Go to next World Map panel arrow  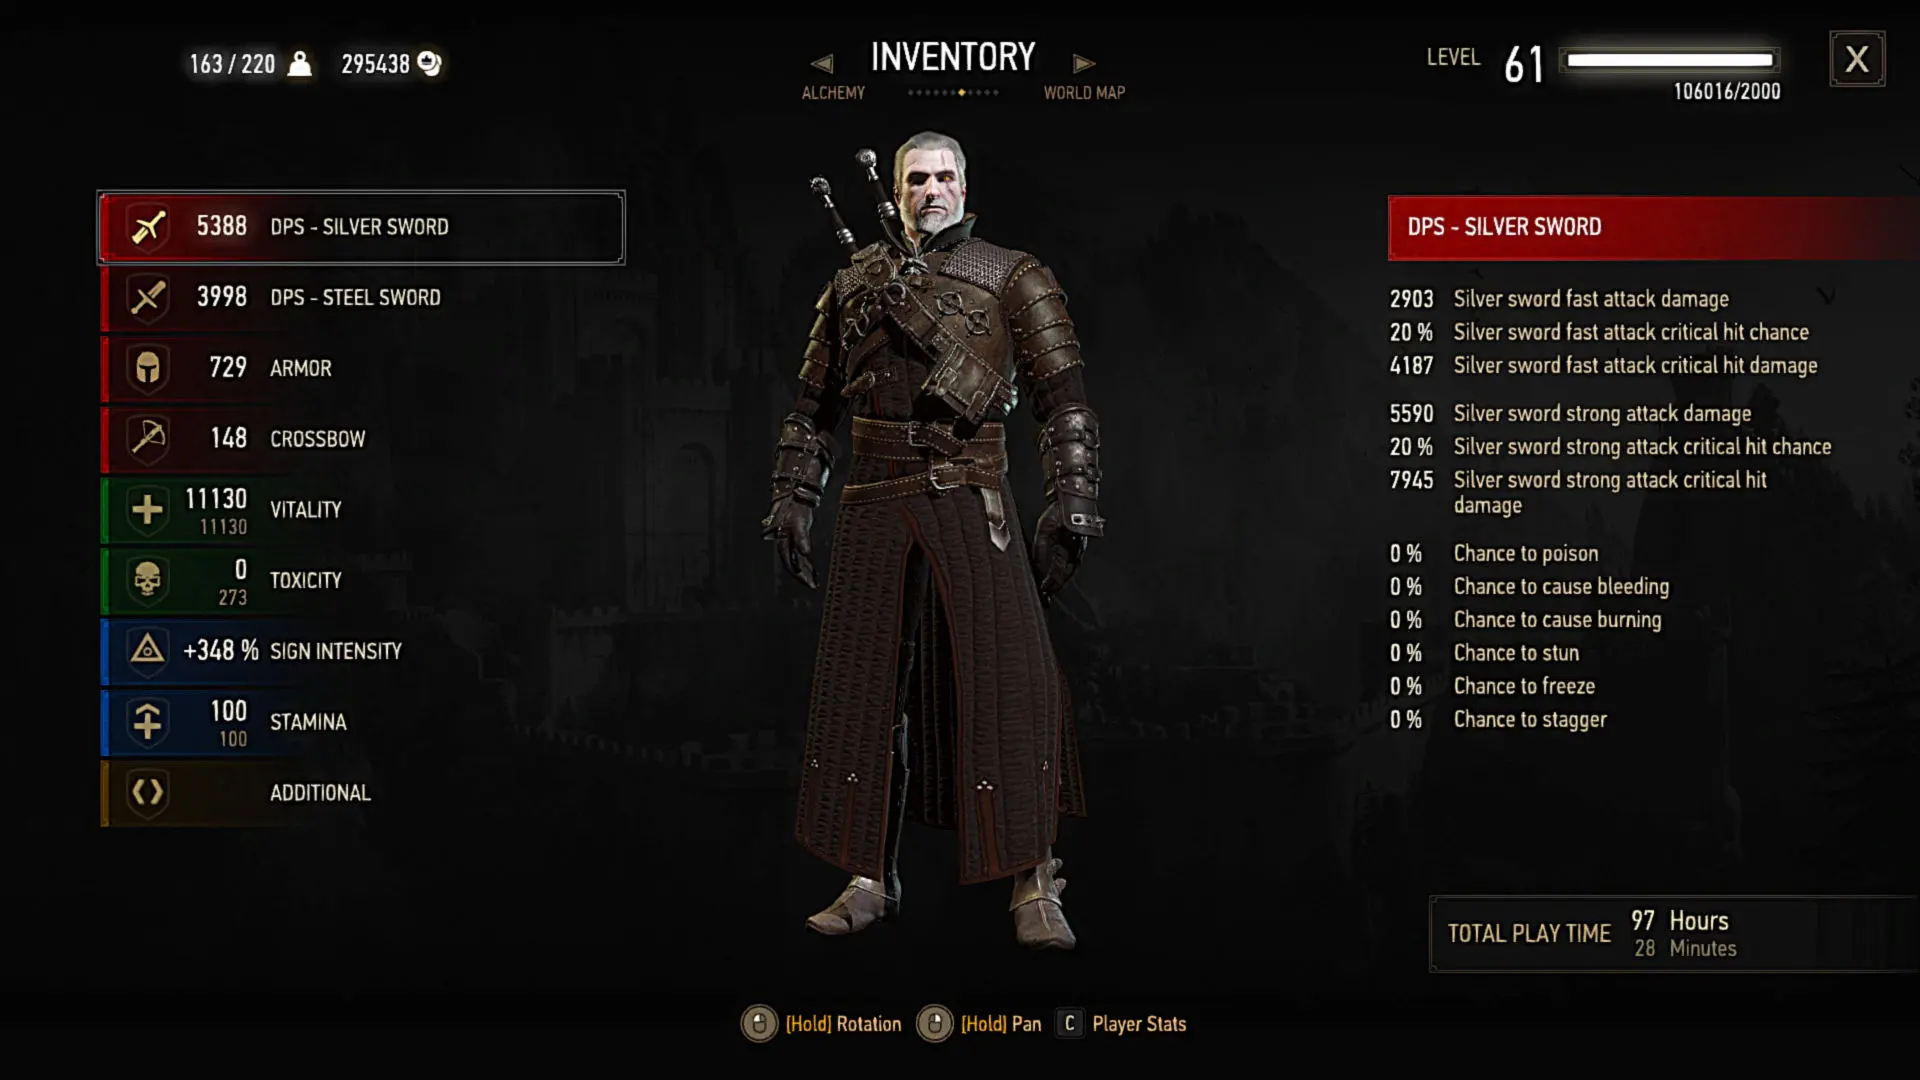coord(1084,64)
